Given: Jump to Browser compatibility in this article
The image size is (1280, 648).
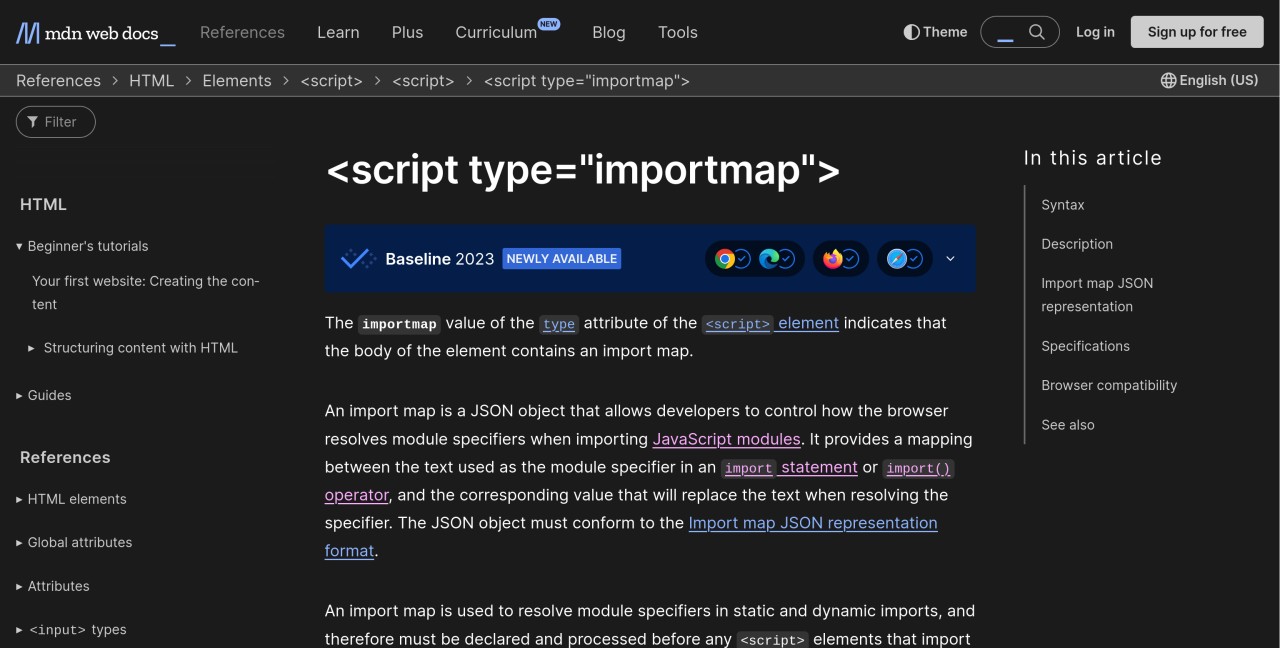Looking at the screenshot, I should tap(1109, 385).
